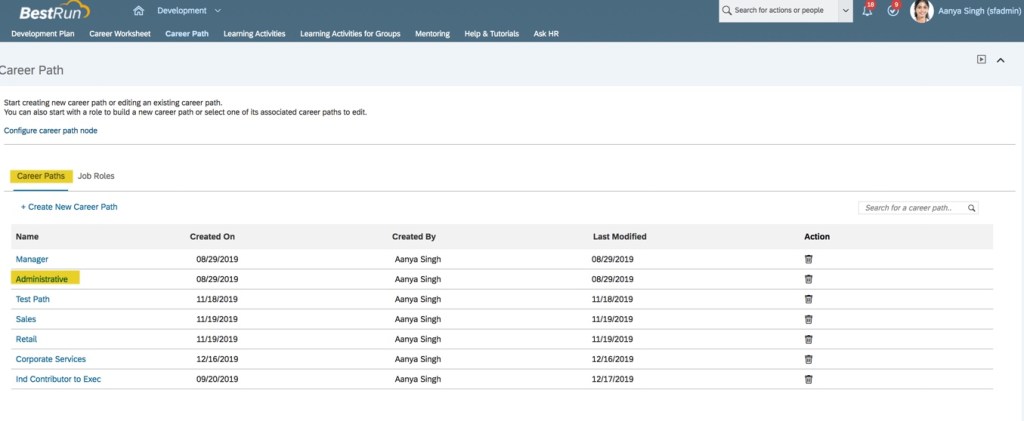Viewport: 1024px width, 421px height.
Task: Open Learning Activities menu item
Action: [254, 33]
